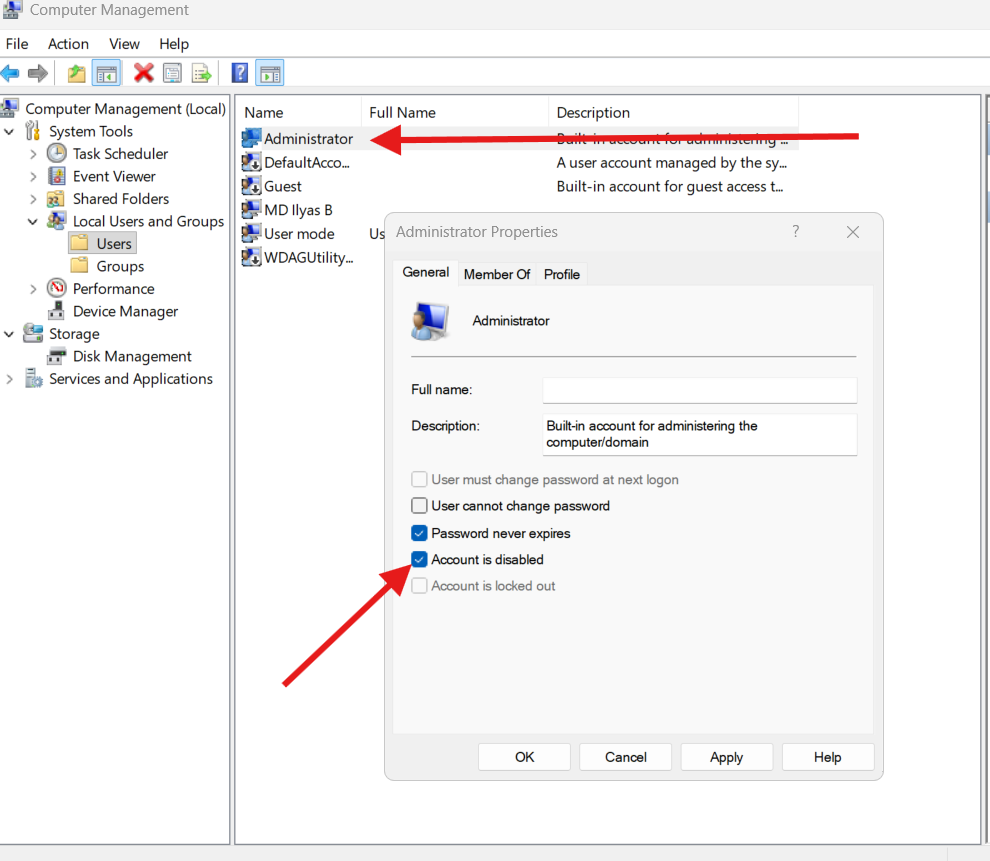Click inside the Full name input field
The image size is (990, 861).
pos(699,390)
